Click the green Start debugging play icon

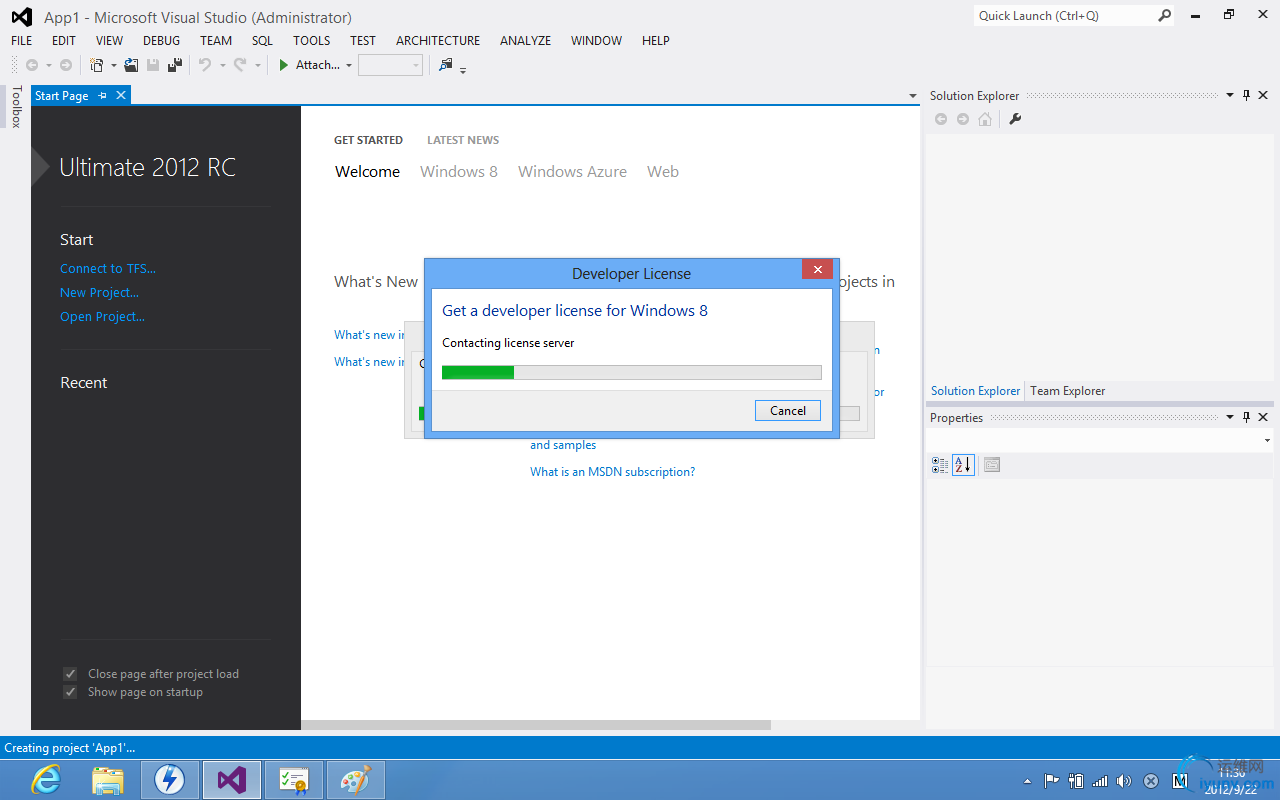coord(284,65)
